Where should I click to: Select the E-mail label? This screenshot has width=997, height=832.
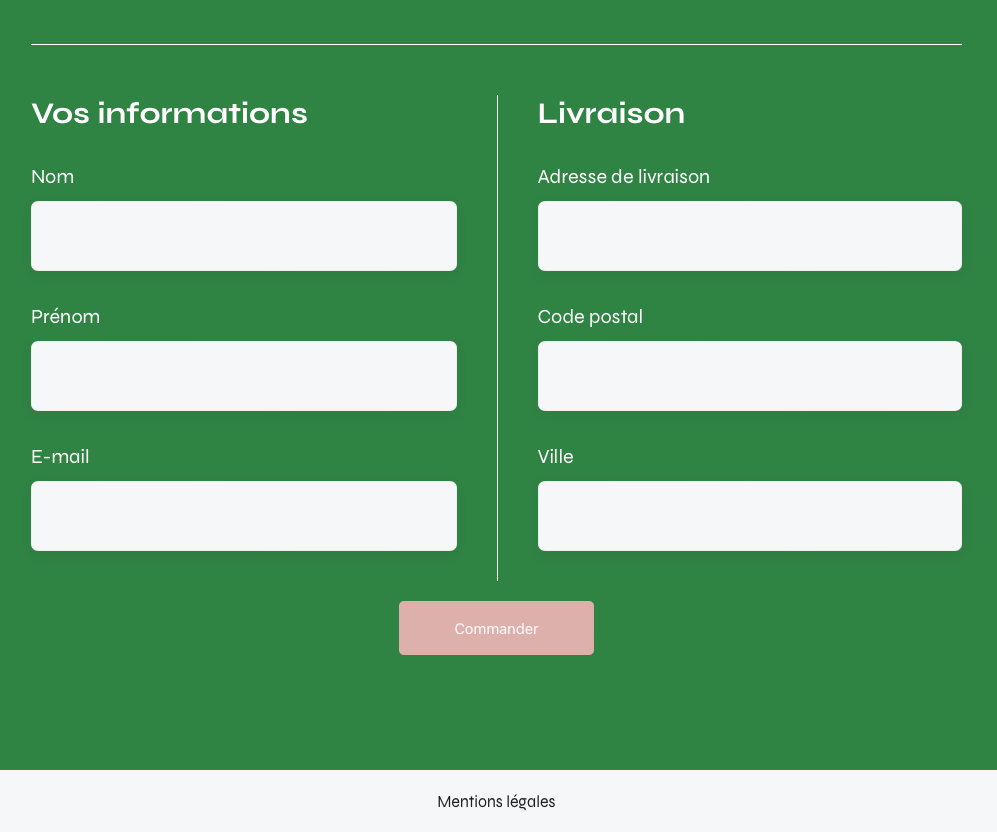[60, 457]
